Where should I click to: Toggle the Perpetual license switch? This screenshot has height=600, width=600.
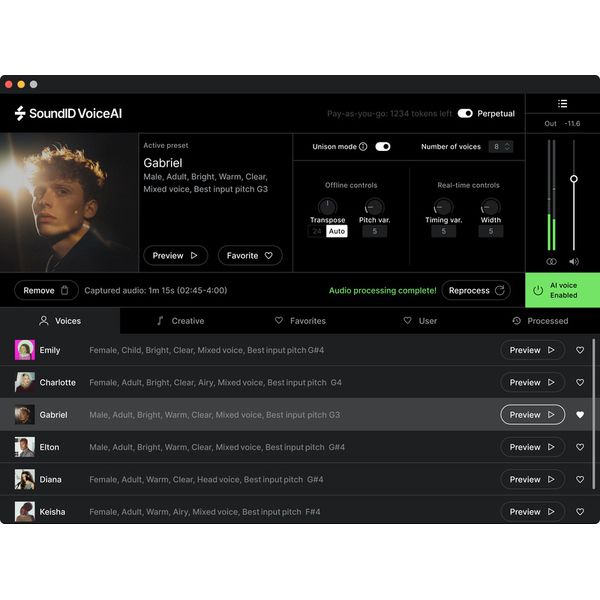[x=465, y=114]
